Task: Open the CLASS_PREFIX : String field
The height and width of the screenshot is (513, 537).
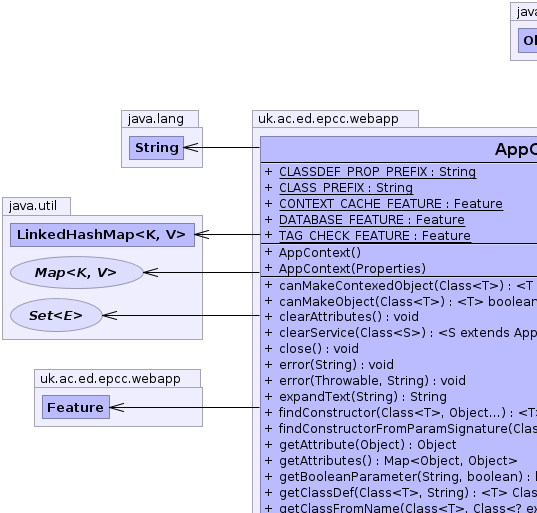Action: click(346, 188)
